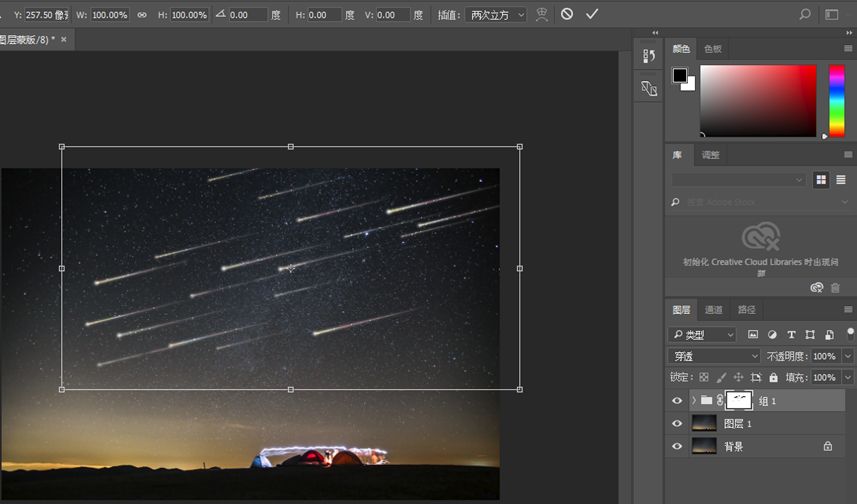
Task: Expand the collapsed icon dock double-arrow
Action: click(x=655, y=33)
